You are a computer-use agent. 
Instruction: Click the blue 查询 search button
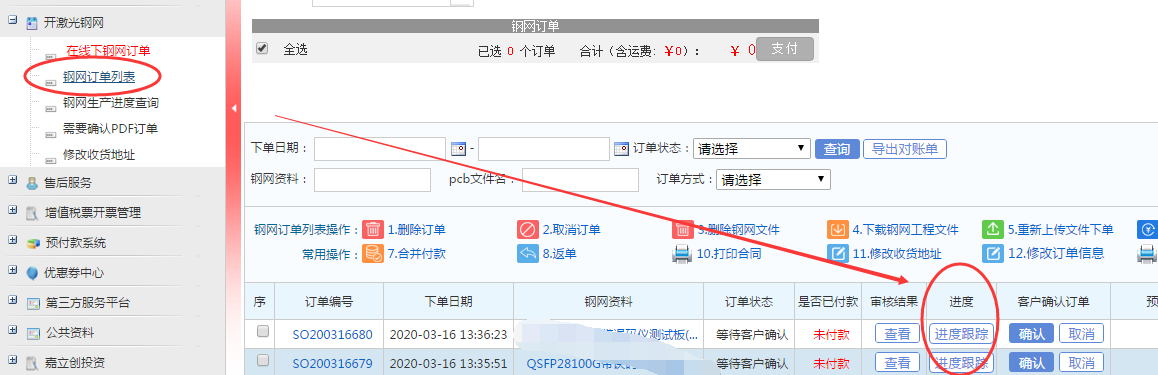(x=837, y=149)
